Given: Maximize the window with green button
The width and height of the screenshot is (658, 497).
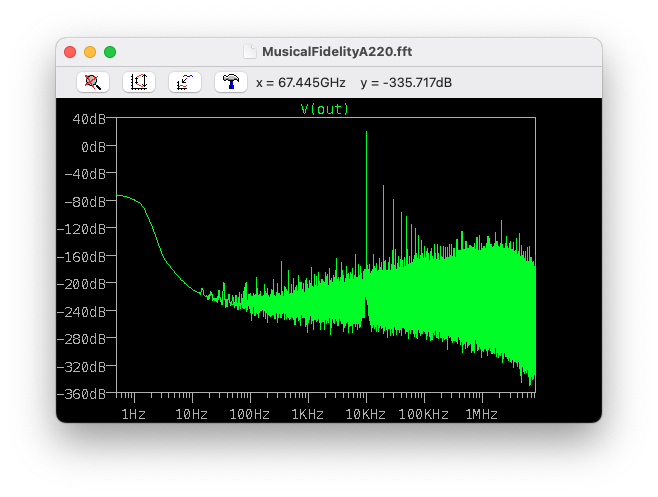Looking at the screenshot, I should pyautogui.click(x=110, y=52).
